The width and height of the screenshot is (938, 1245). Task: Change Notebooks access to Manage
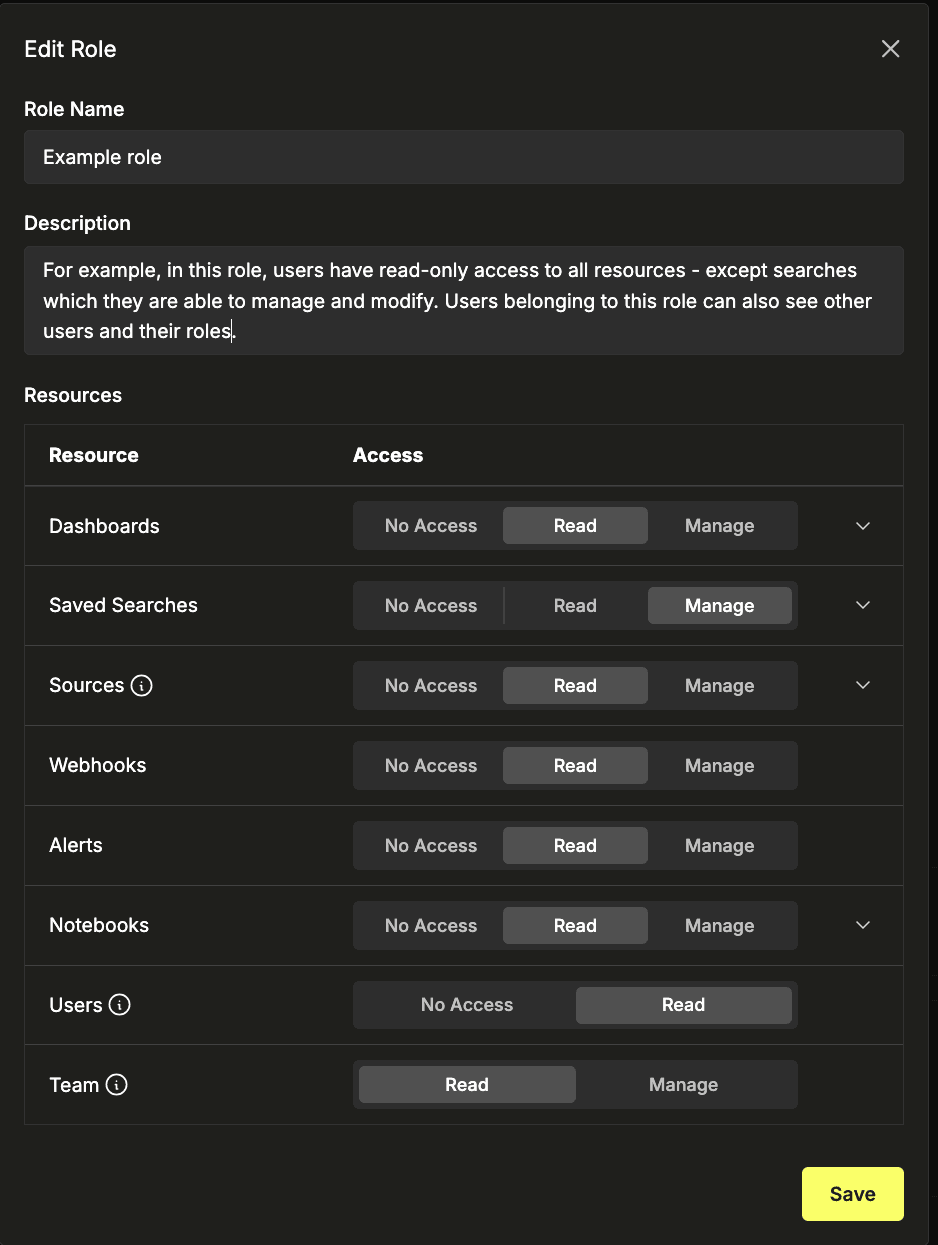[x=719, y=925]
